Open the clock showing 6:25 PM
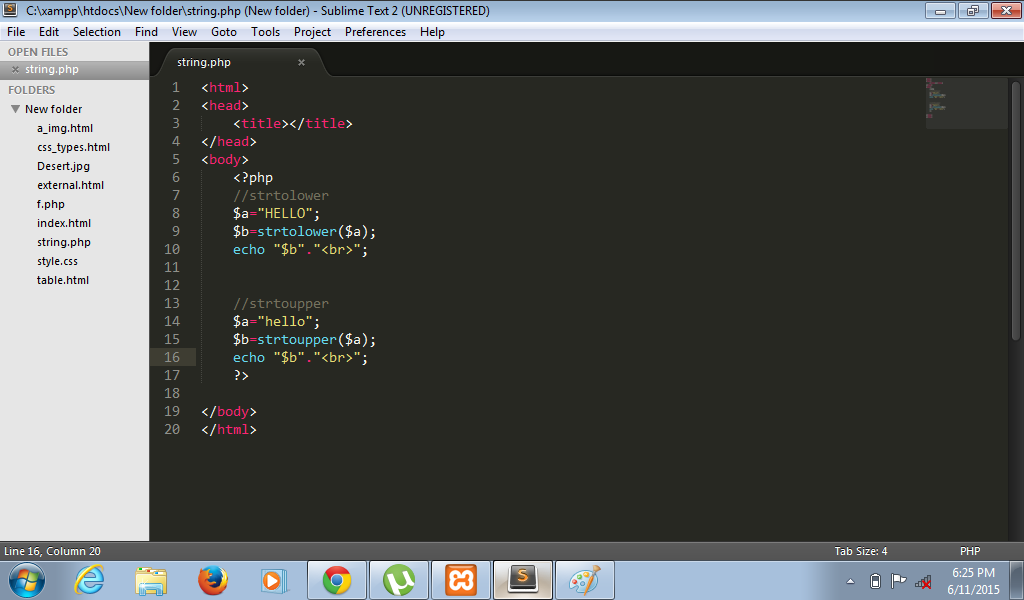Viewport: 1024px width, 600px height. point(973,580)
